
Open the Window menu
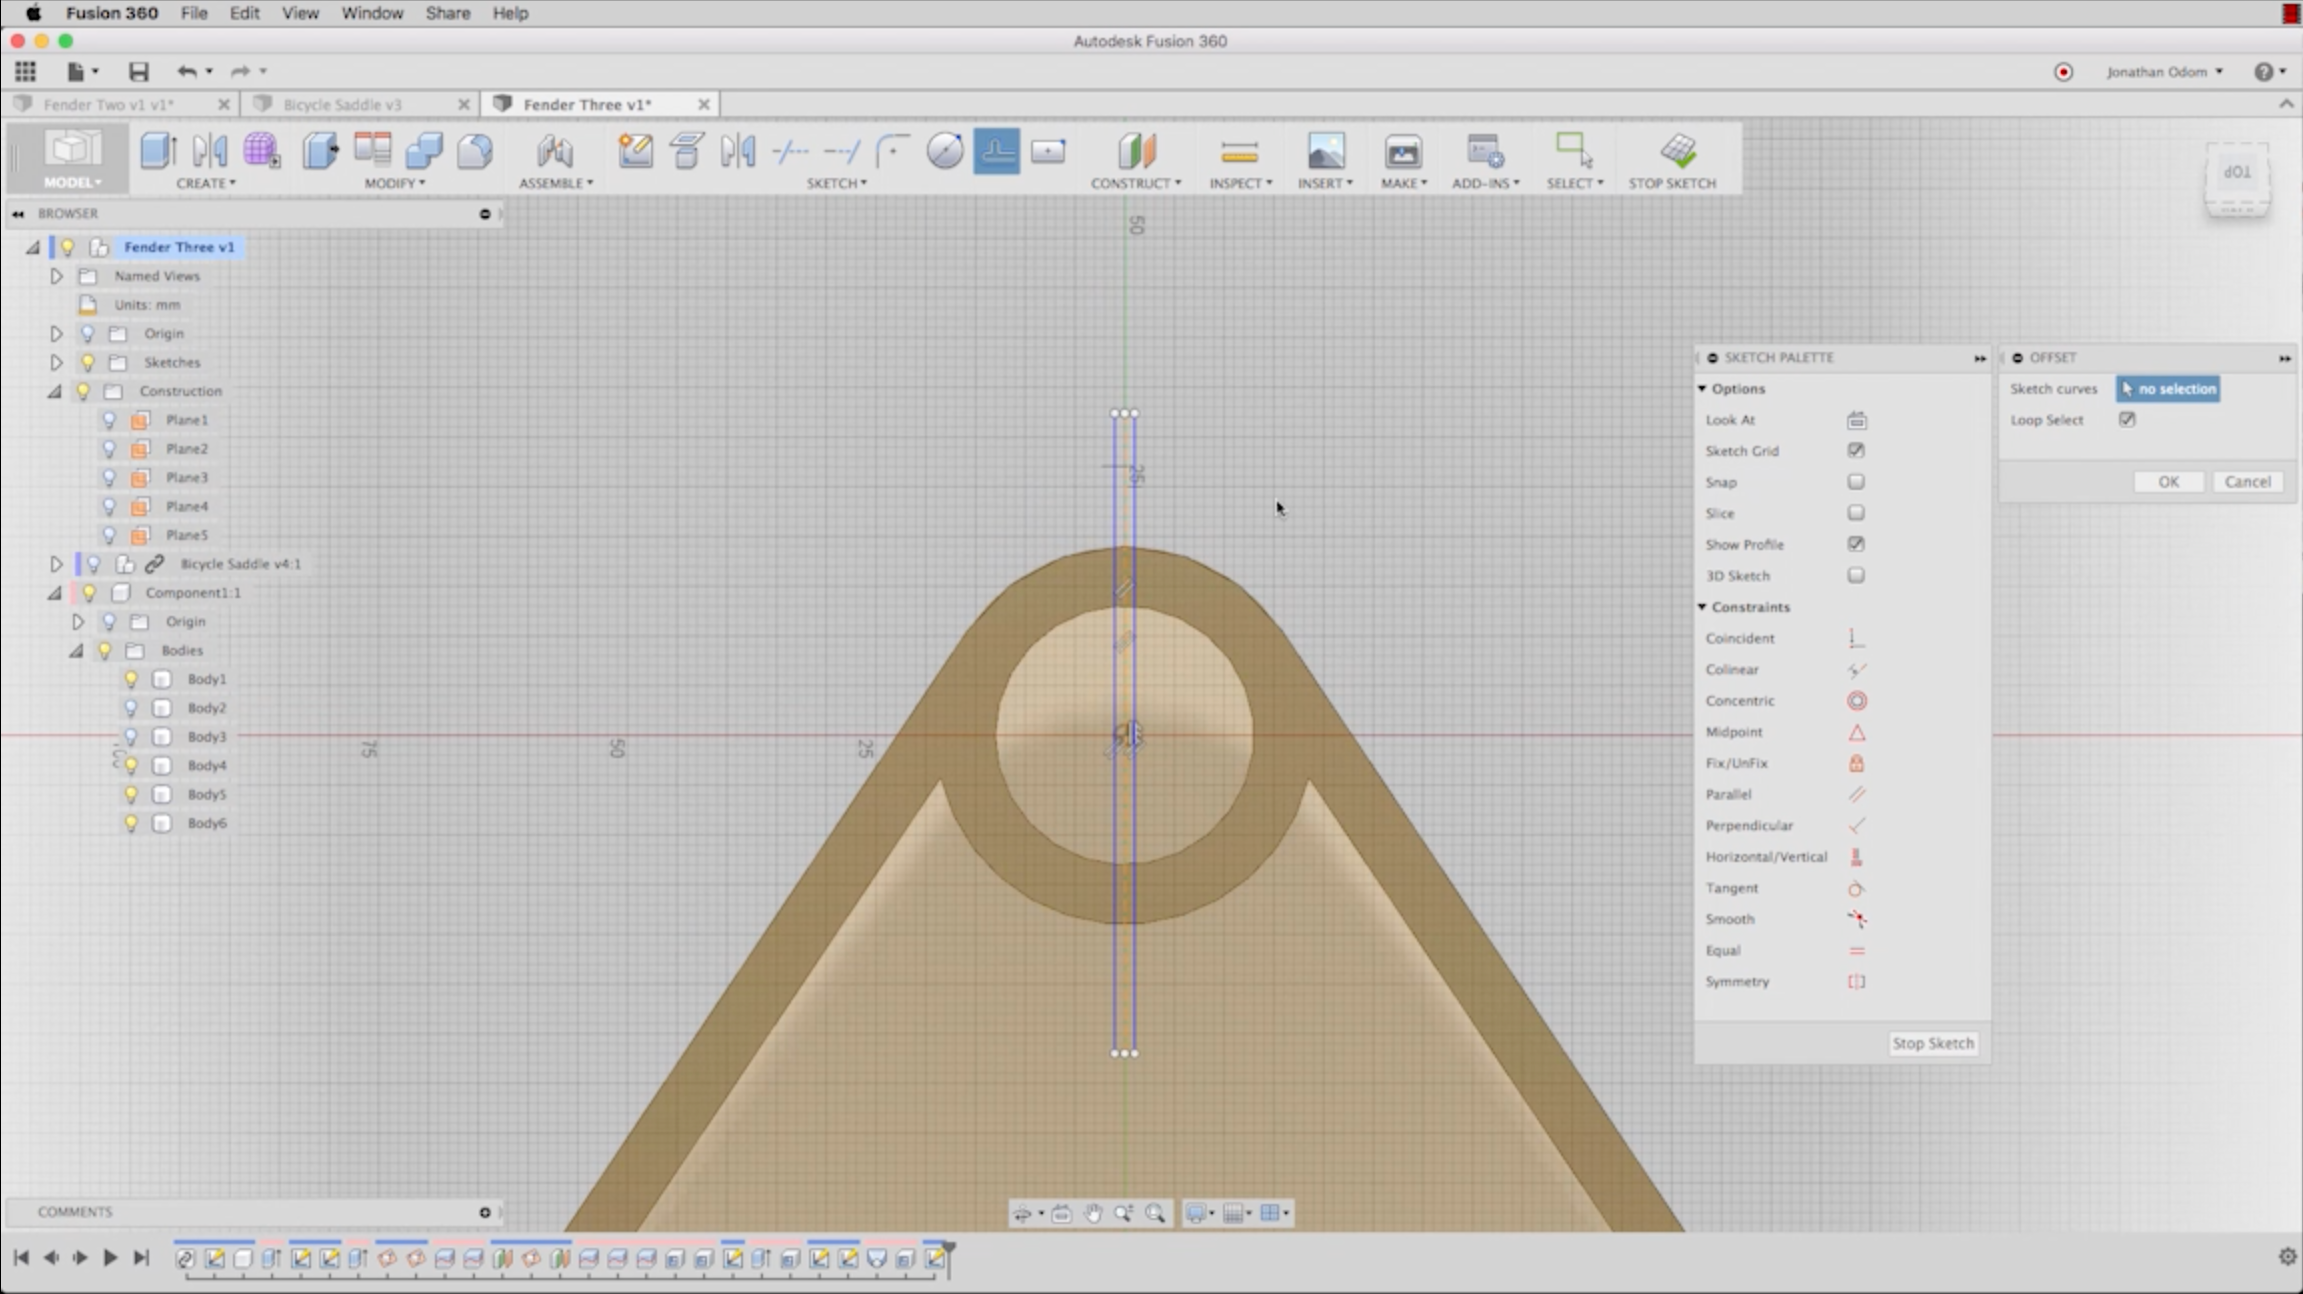pyautogui.click(x=371, y=13)
